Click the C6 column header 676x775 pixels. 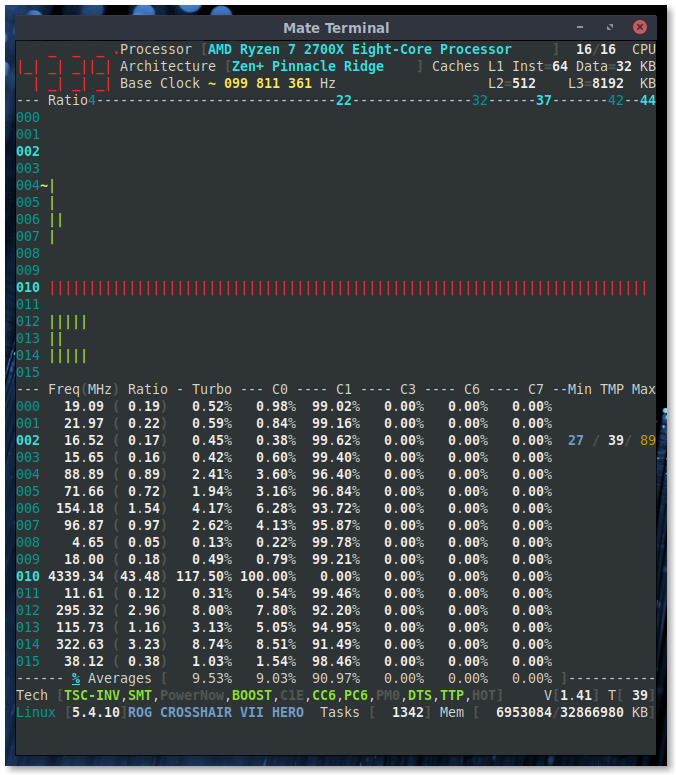(x=471, y=389)
